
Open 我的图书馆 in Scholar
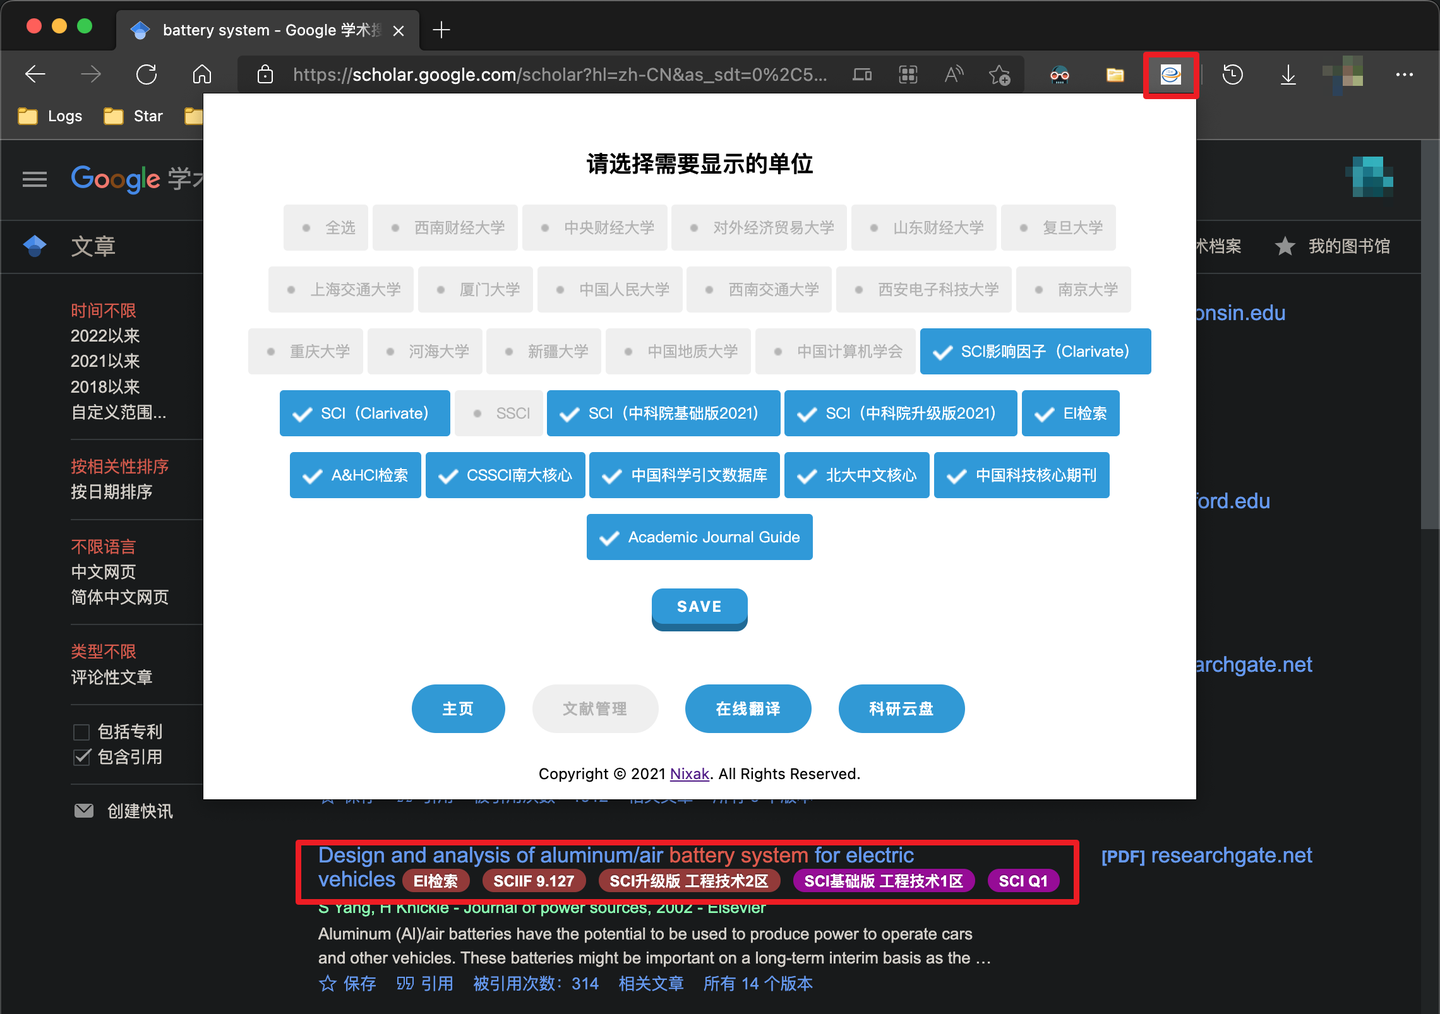(1347, 246)
